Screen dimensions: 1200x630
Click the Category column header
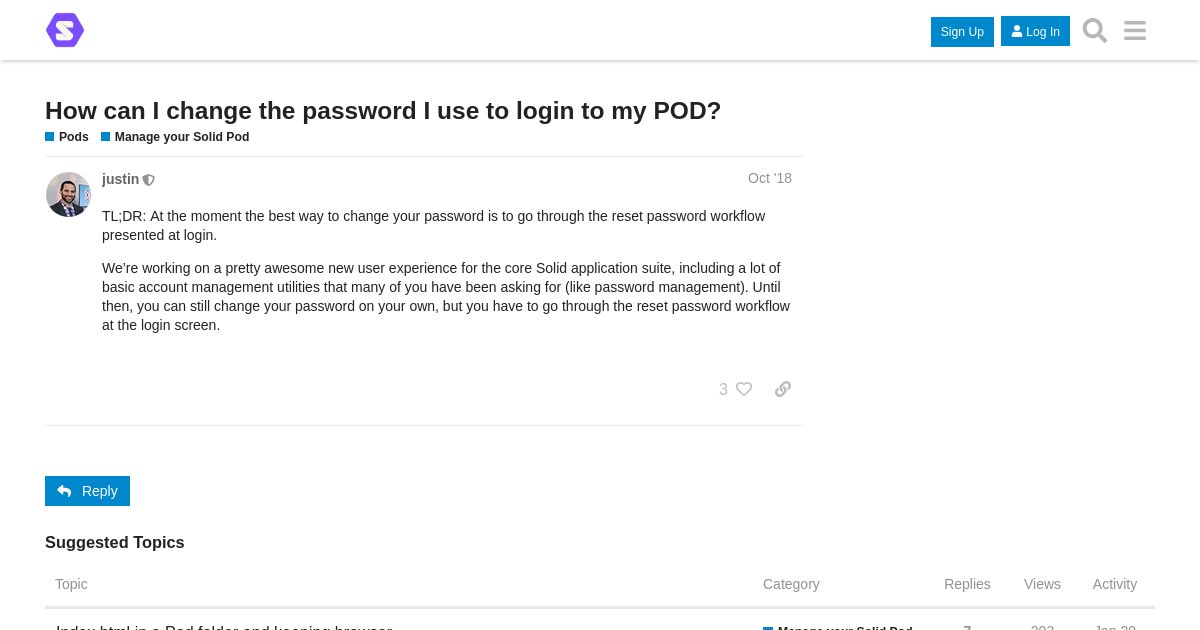pos(791,584)
